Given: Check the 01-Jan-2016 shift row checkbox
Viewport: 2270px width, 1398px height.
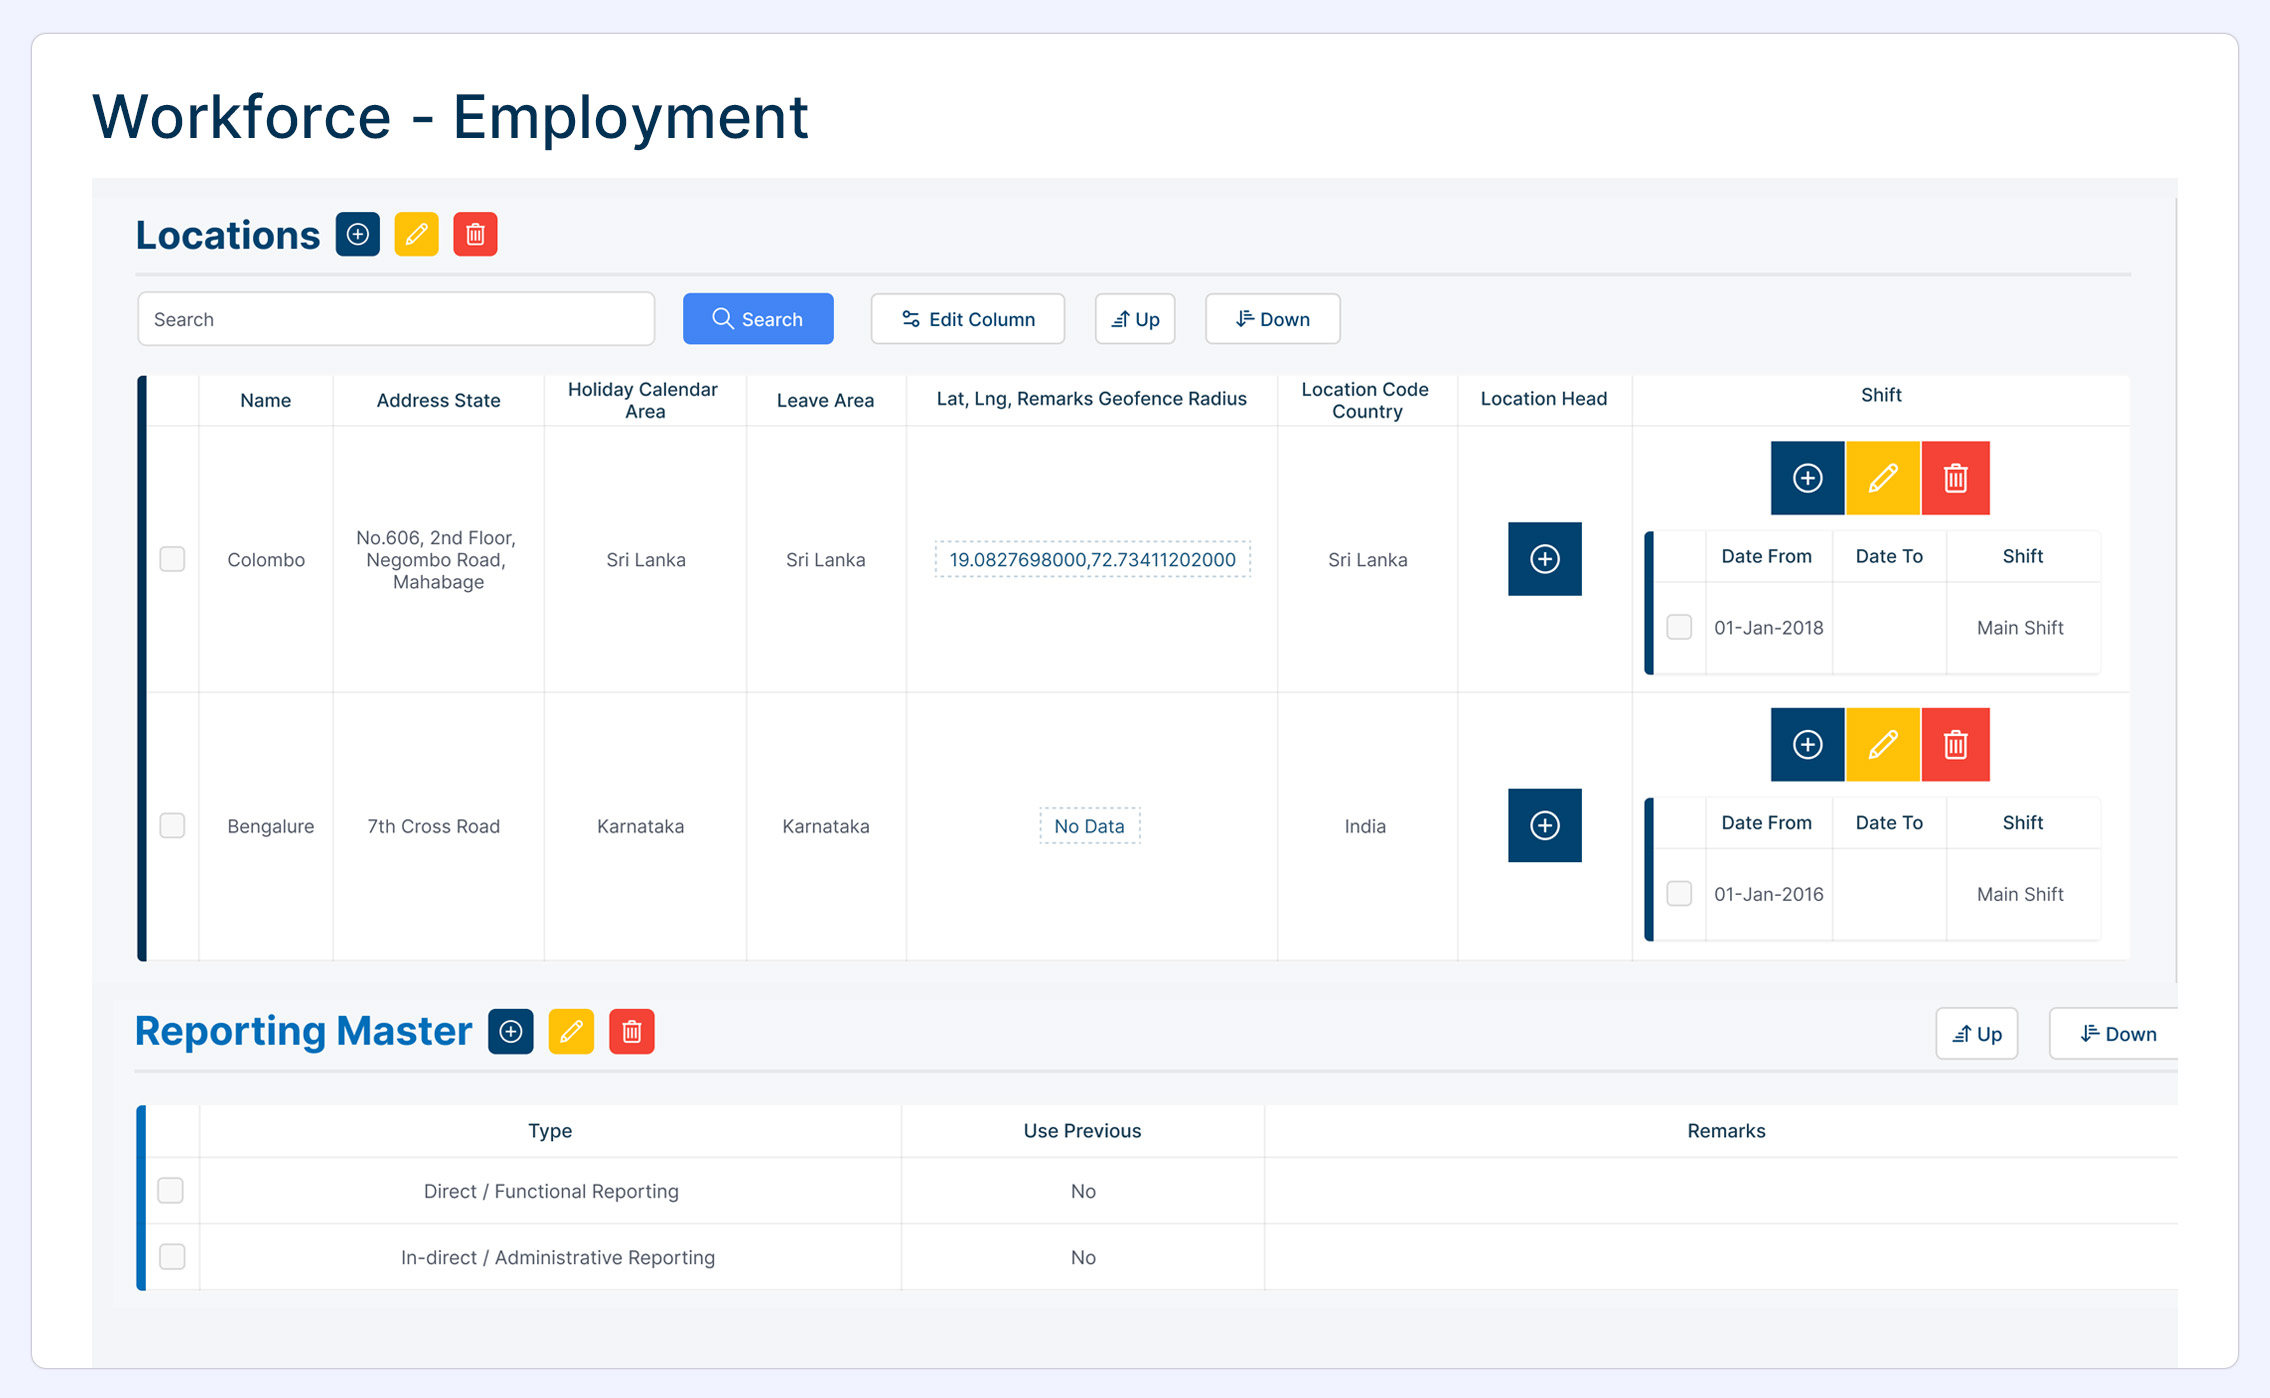Looking at the screenshot, I should pyautogui.click(x=1679, y=893).
